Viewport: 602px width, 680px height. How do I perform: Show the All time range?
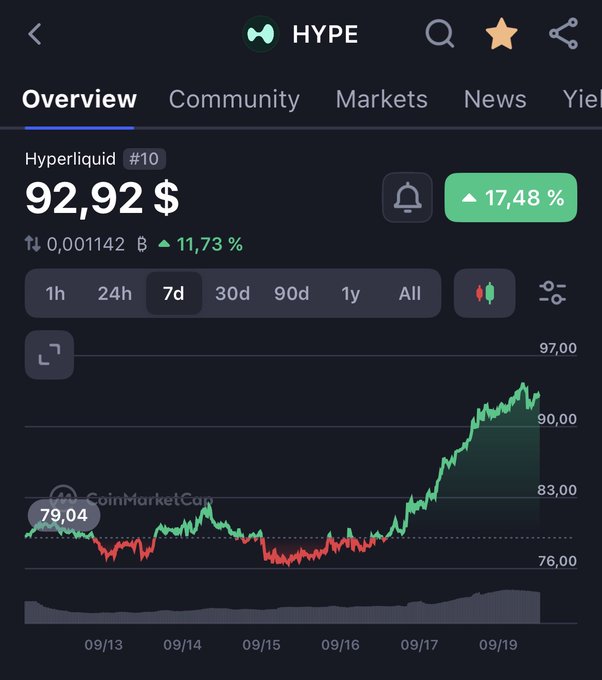pyautogui.click(x=409, y=294)
